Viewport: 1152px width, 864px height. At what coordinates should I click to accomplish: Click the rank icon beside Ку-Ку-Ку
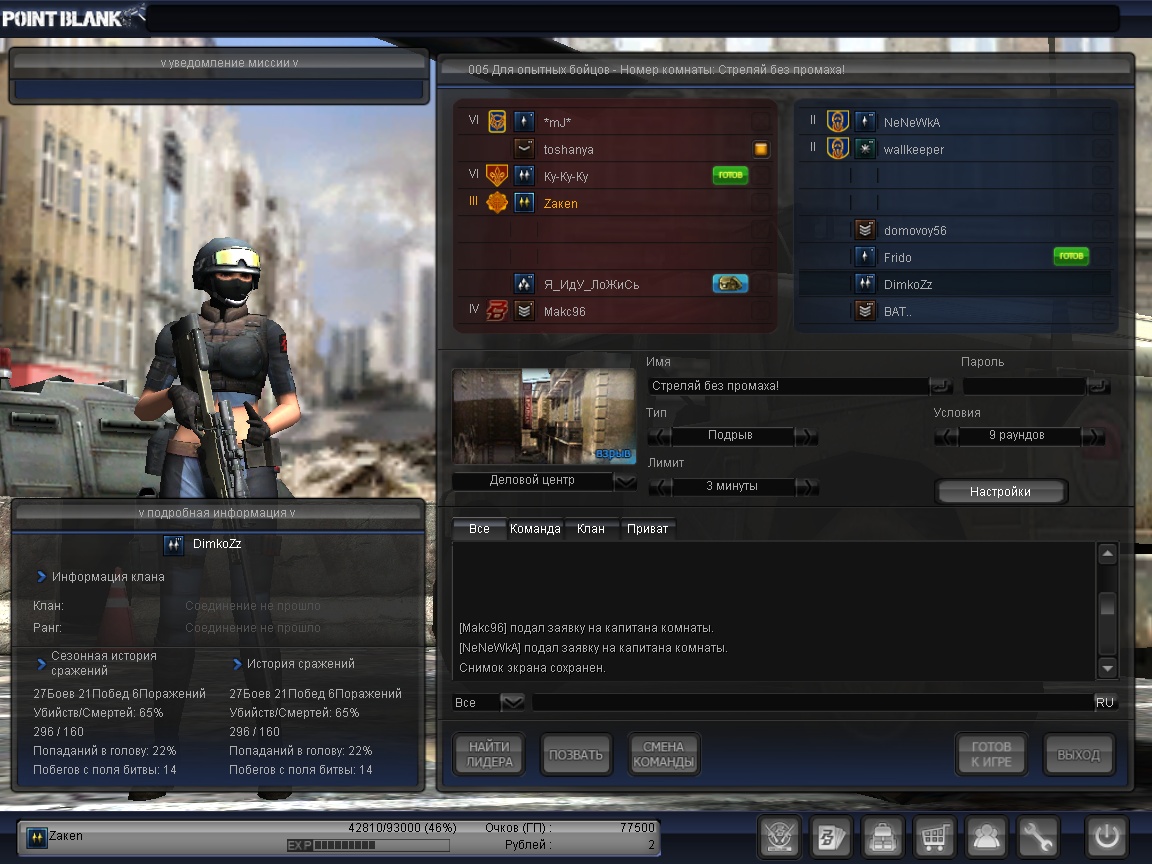pos(524,176)
